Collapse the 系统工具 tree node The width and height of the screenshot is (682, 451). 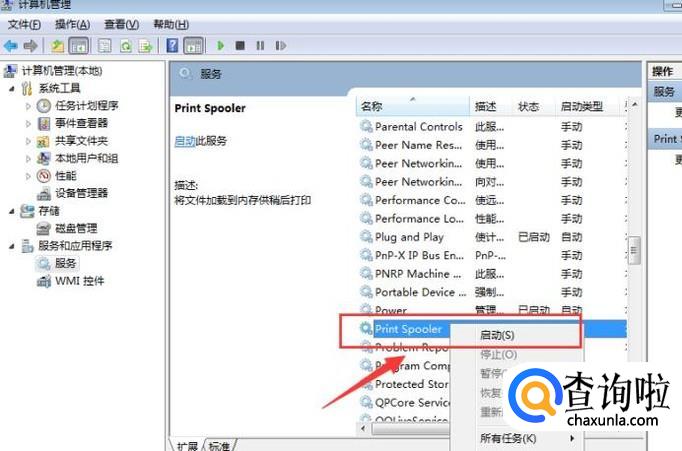(12, 89)
